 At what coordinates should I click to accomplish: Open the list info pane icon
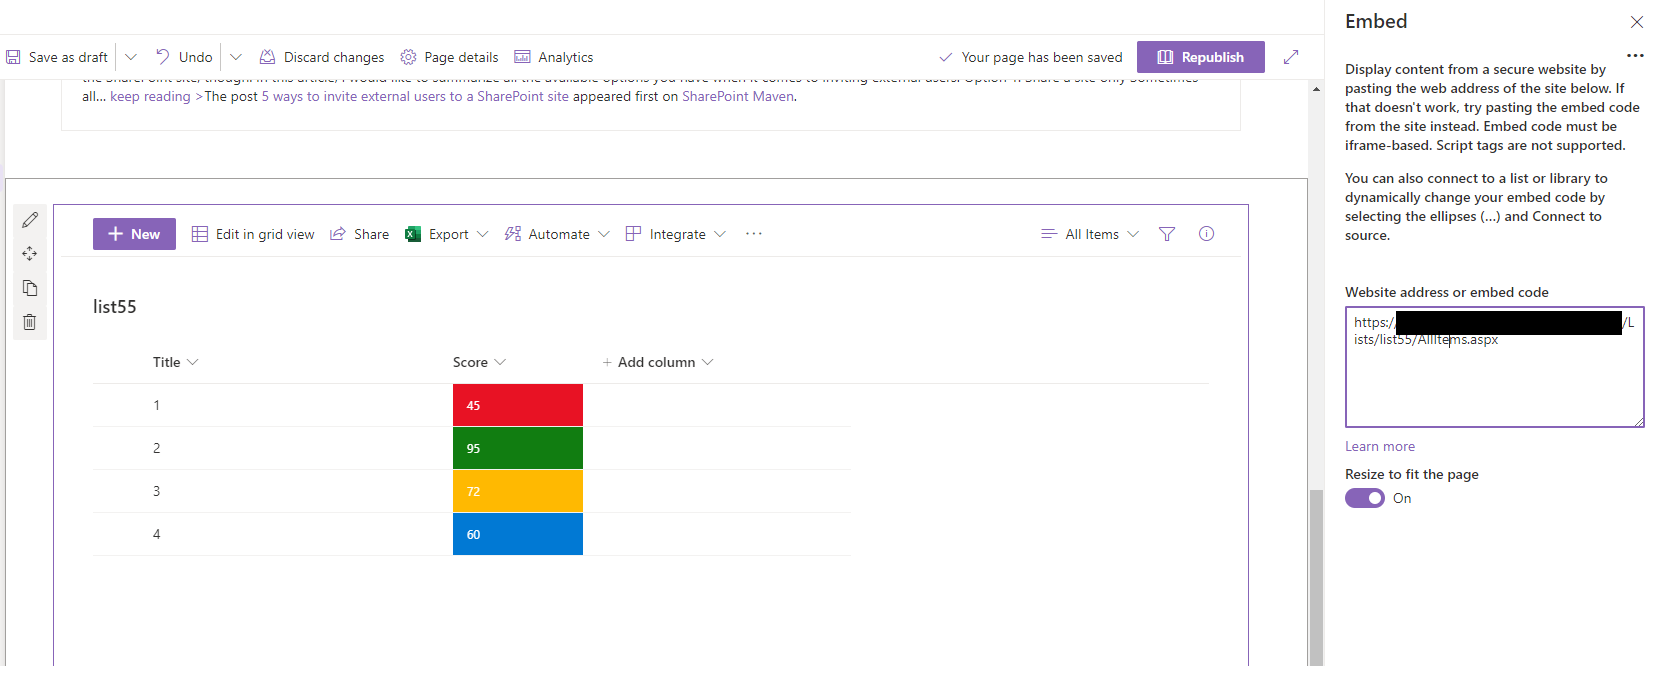[x=1207, y=234]
